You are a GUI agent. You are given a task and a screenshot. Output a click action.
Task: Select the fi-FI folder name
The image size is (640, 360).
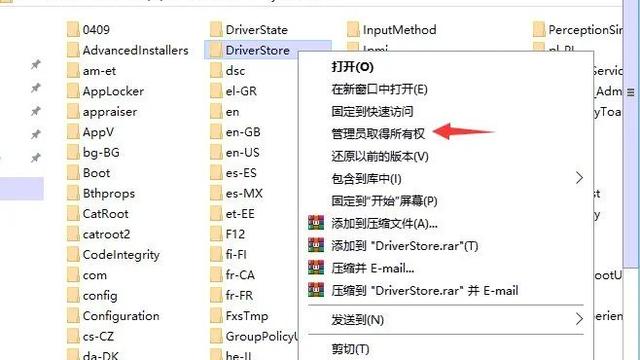pyautogui.click(x=236, y=254)
